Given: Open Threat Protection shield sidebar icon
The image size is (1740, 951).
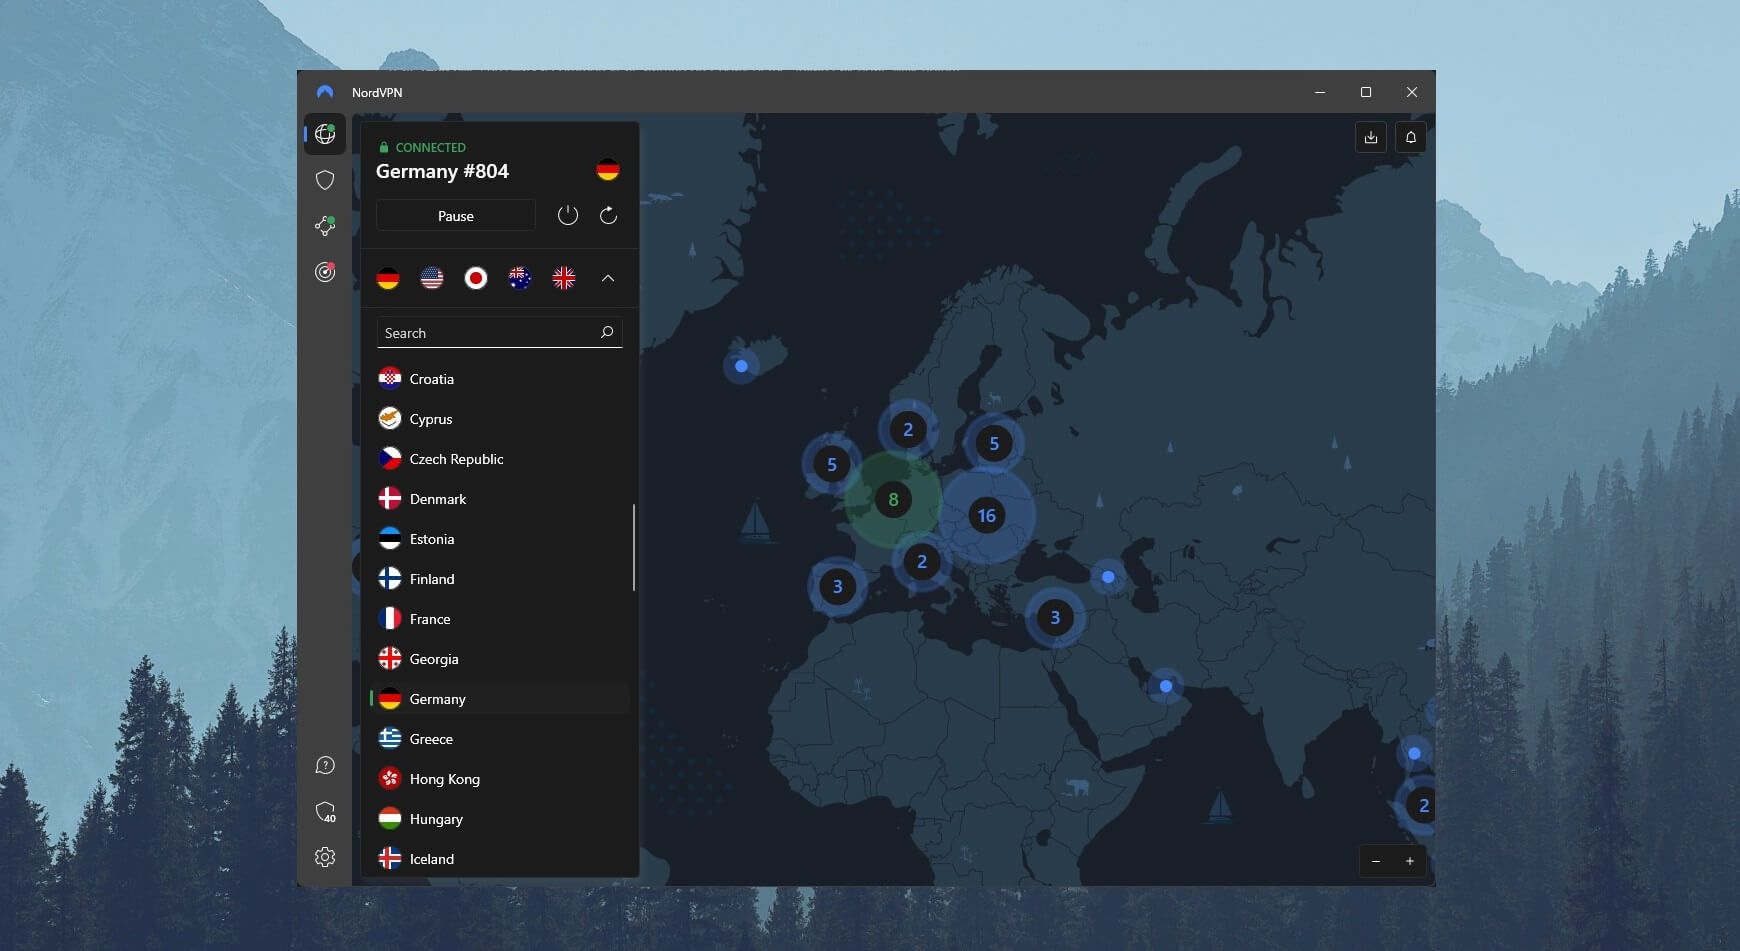Looking at the screenshot, I should click(325, 180).
